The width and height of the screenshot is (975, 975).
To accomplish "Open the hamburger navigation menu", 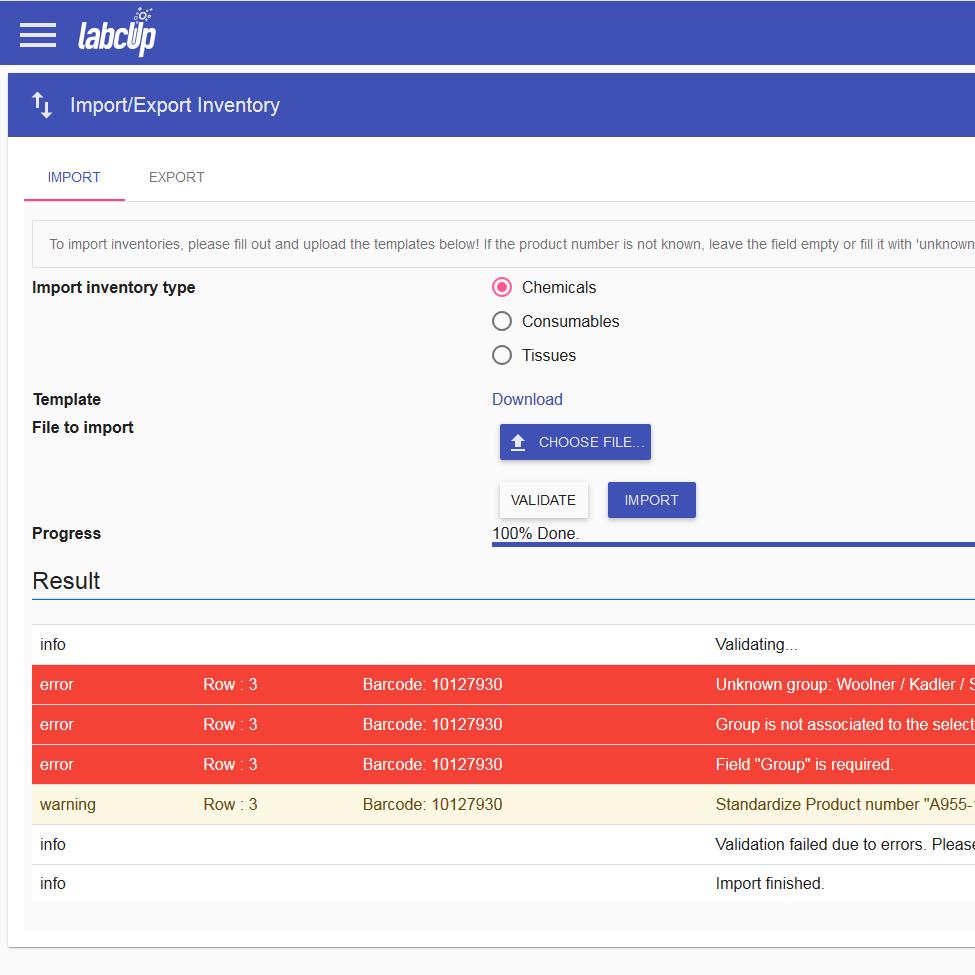I will (x=38, y=35).
